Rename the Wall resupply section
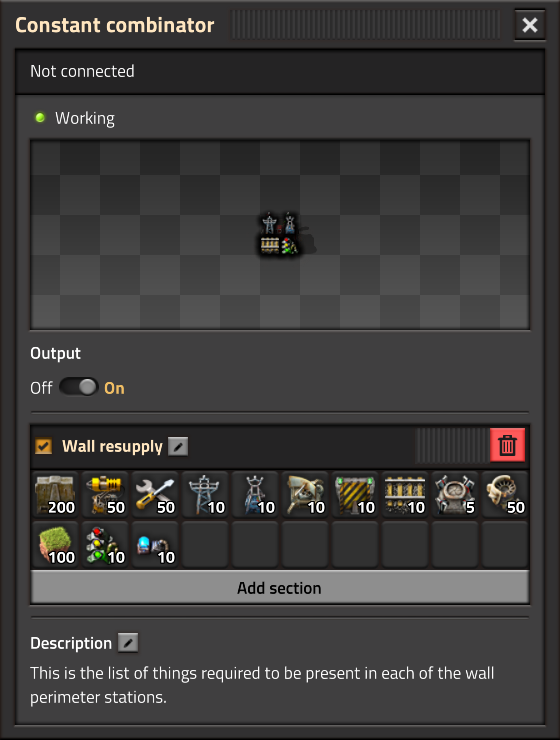Screen dimensions: 560x740 tap(178, 446)
